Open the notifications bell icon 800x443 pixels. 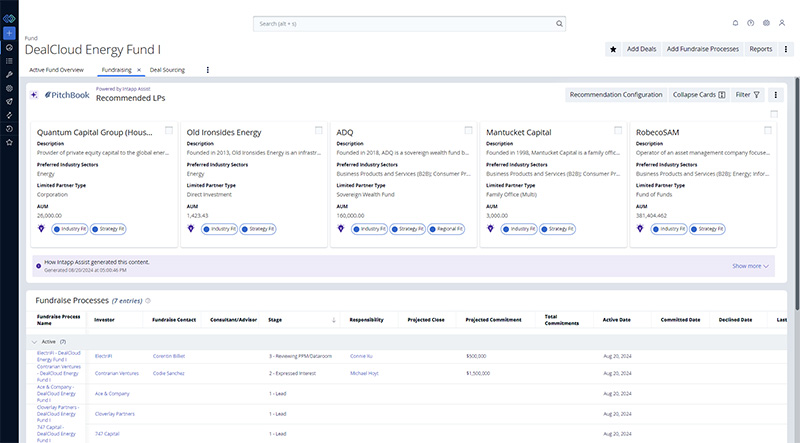pos(735,23)
